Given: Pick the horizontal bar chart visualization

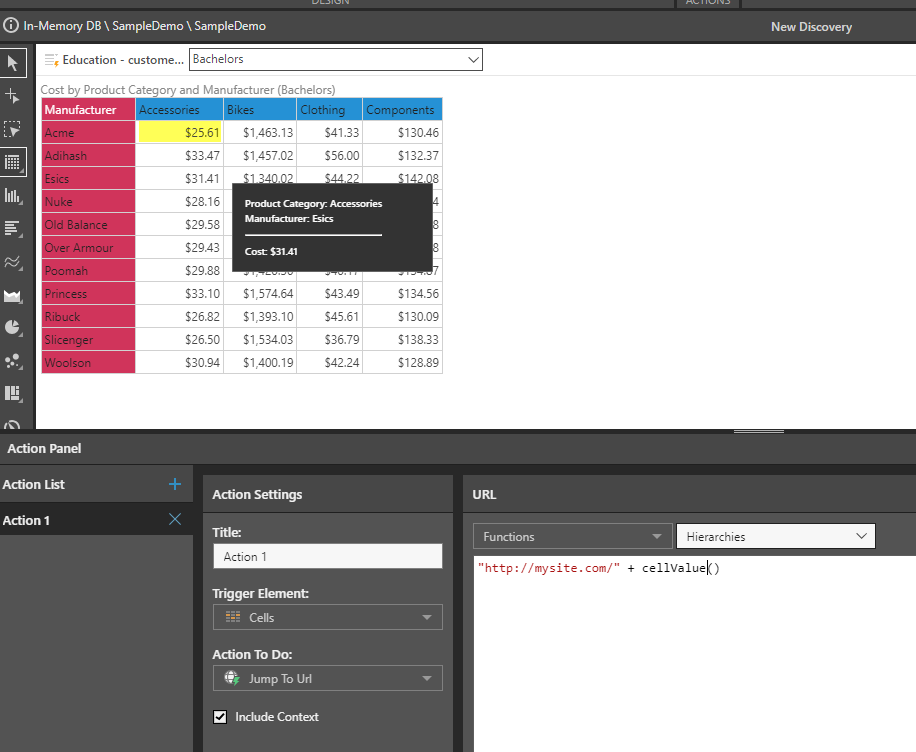Looking at the screenshot, I should point(12,228).
